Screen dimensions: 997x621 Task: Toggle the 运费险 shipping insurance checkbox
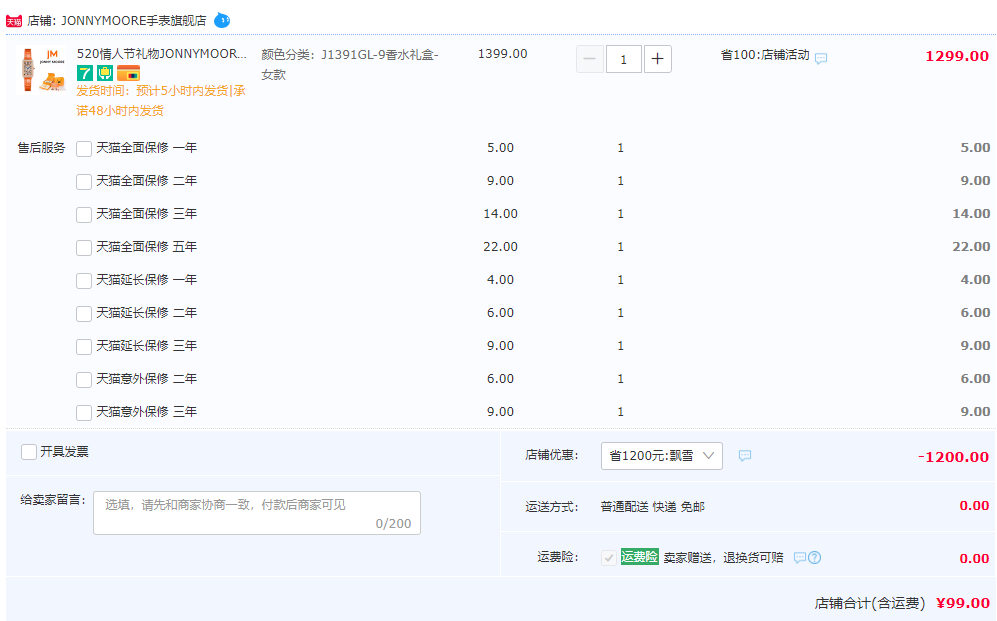point(609,558)
